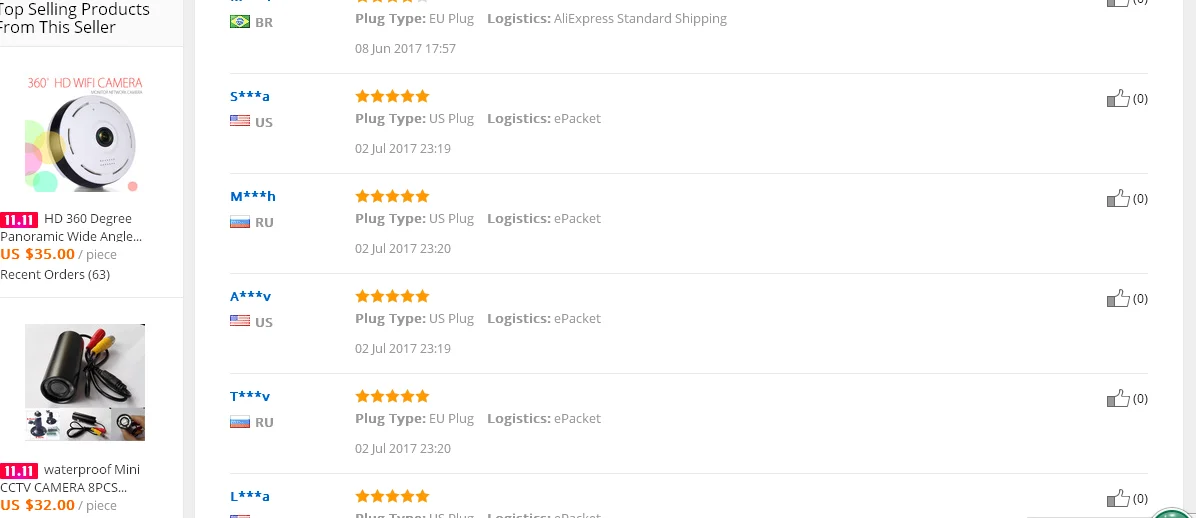1196x518 pixels.
Task: Open reviewer S***a's profile
Action: [x=250, y=96]
